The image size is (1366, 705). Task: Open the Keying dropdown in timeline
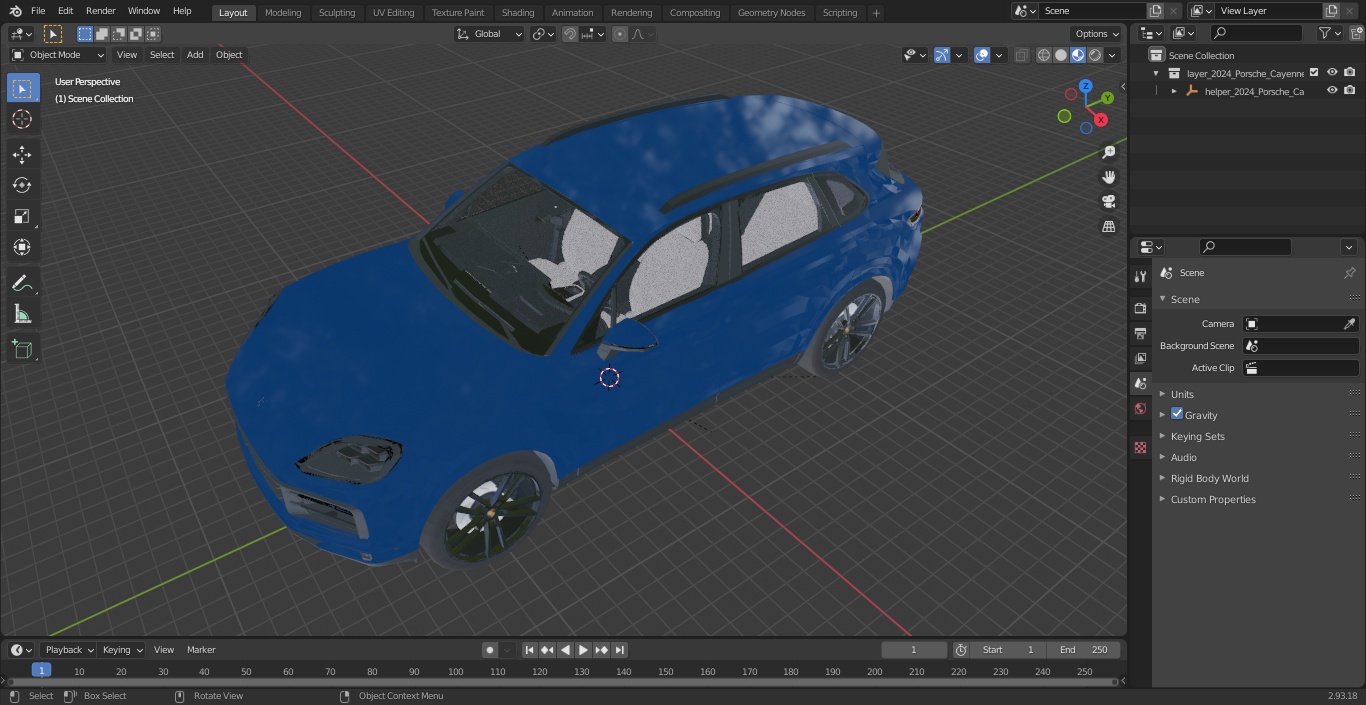(x=122, y=650)
